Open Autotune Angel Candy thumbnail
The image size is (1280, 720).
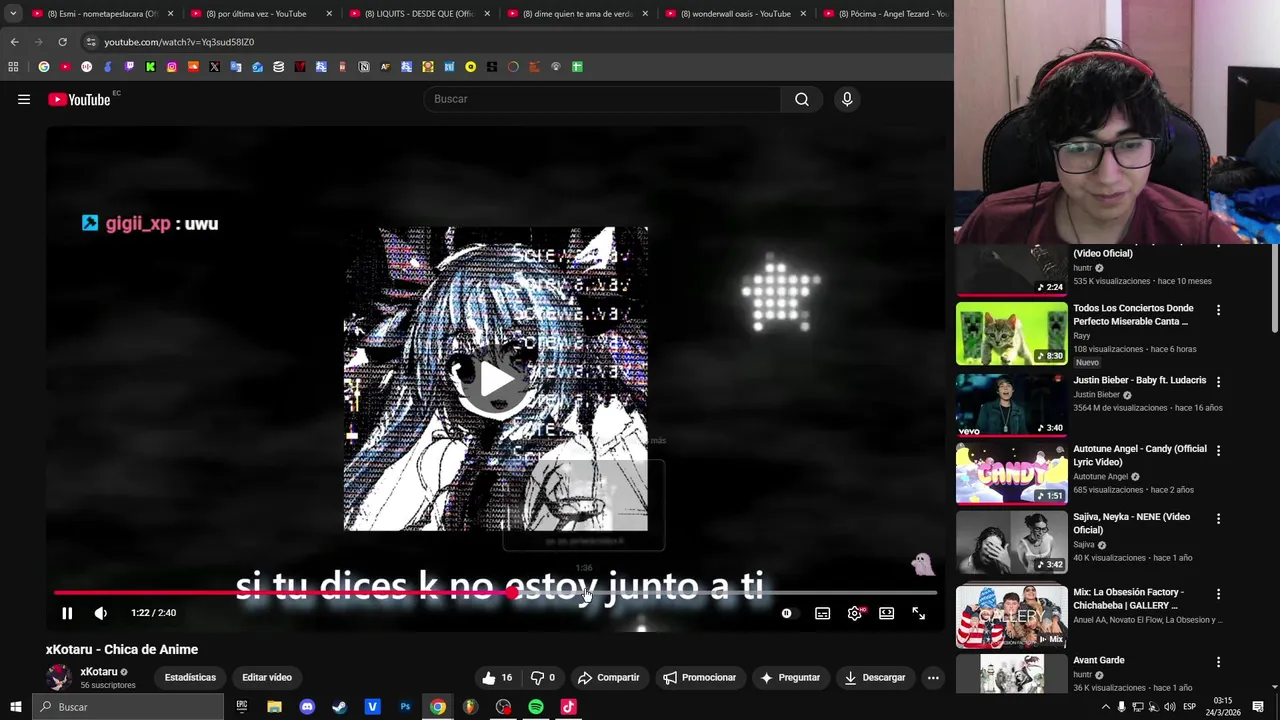coord(1012,473)
